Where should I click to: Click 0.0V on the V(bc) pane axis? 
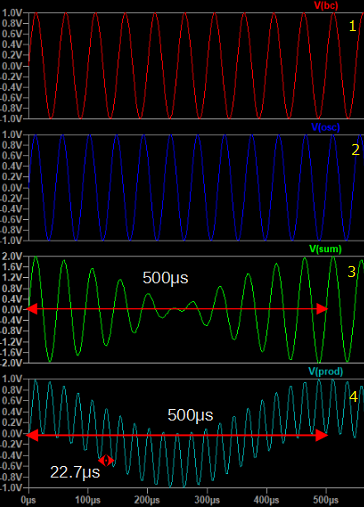click(12, 66)
